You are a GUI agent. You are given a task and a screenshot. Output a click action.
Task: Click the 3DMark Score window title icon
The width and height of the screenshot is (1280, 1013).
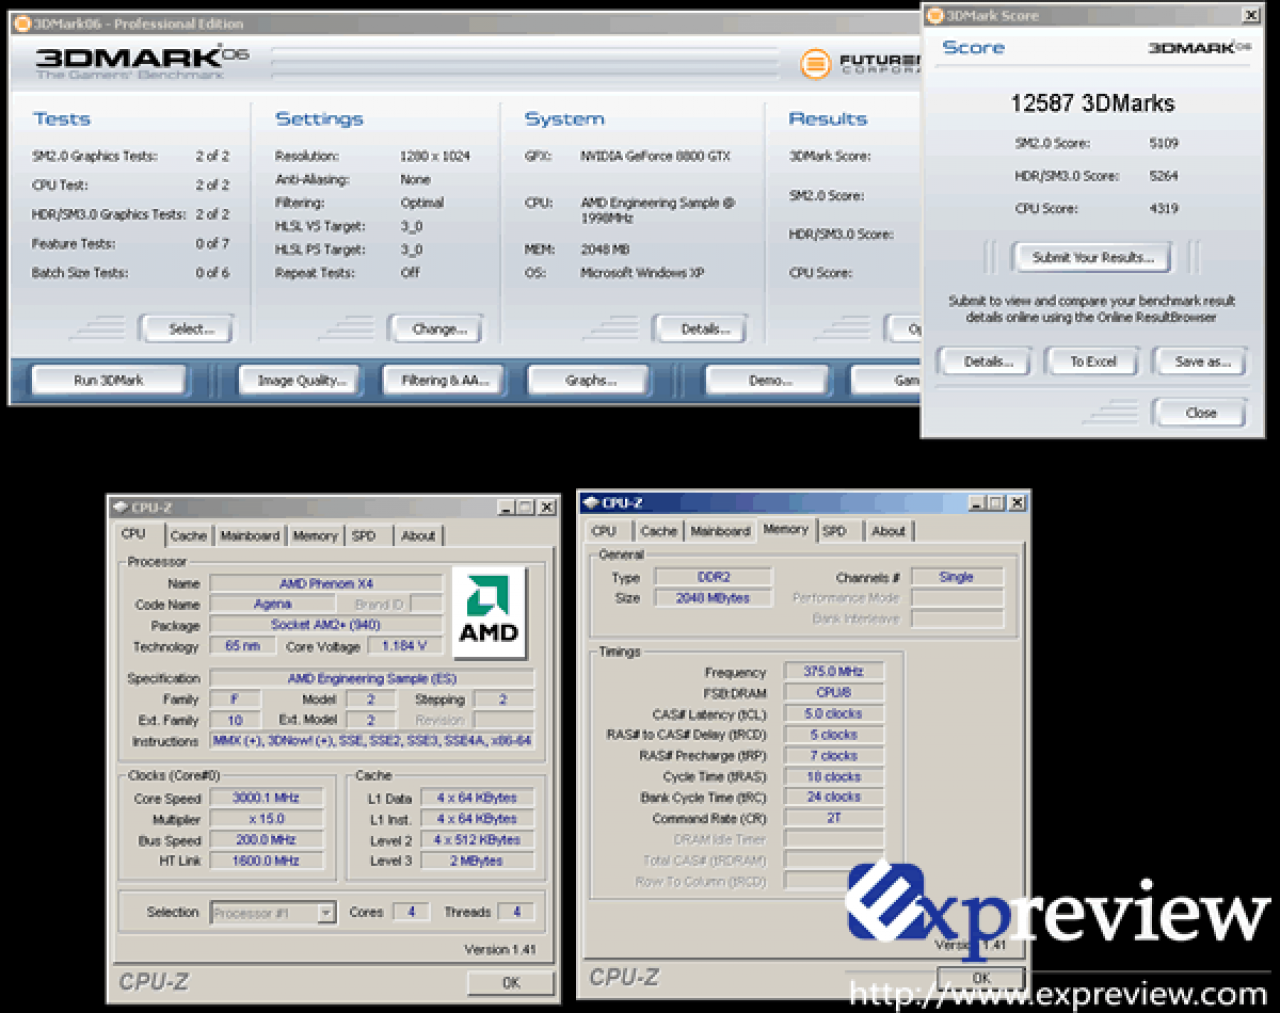pyautogui.click(x=935, y=15)
